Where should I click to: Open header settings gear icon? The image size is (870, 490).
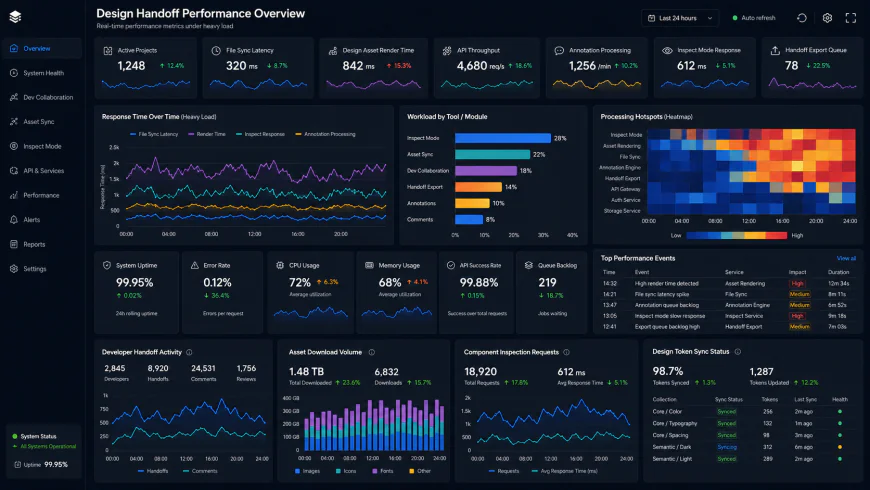click(827, 18)
